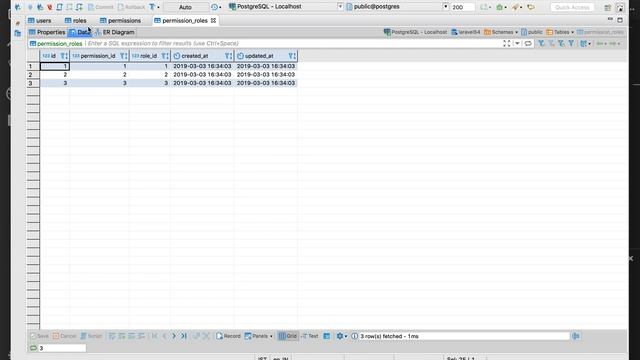Image resolution: width=640 pixels, height=360 pixels.
Task: Click the role_id column header
Action: (150, 56)
